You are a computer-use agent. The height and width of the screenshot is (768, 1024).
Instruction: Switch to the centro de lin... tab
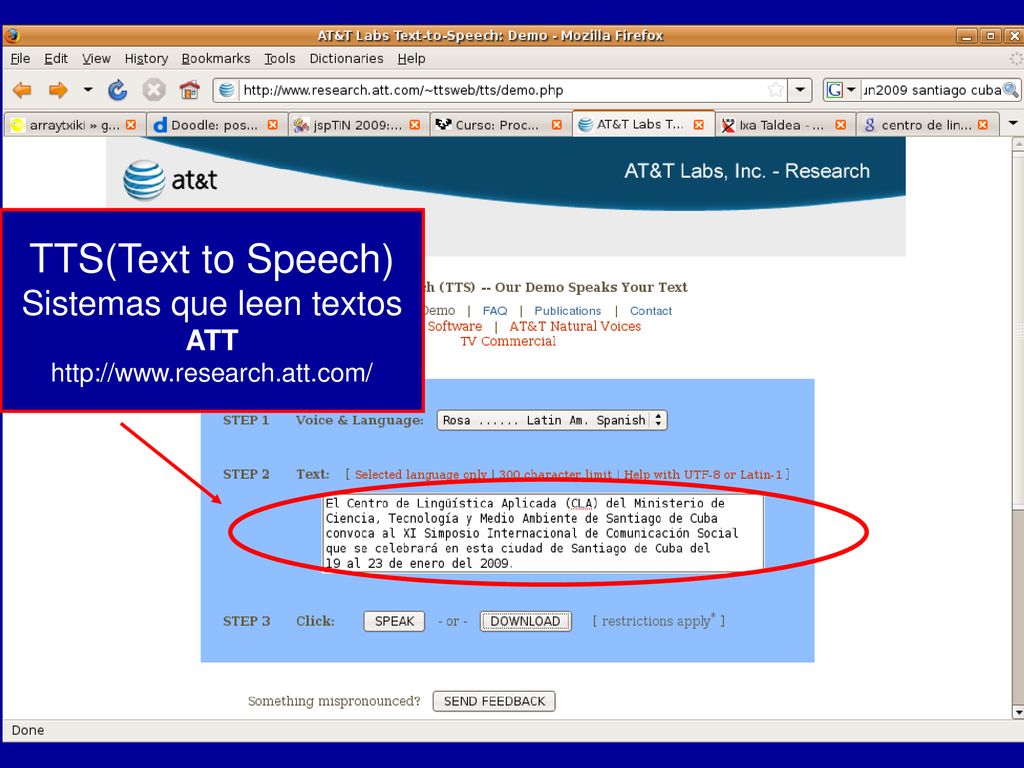(x=926, y=124)
